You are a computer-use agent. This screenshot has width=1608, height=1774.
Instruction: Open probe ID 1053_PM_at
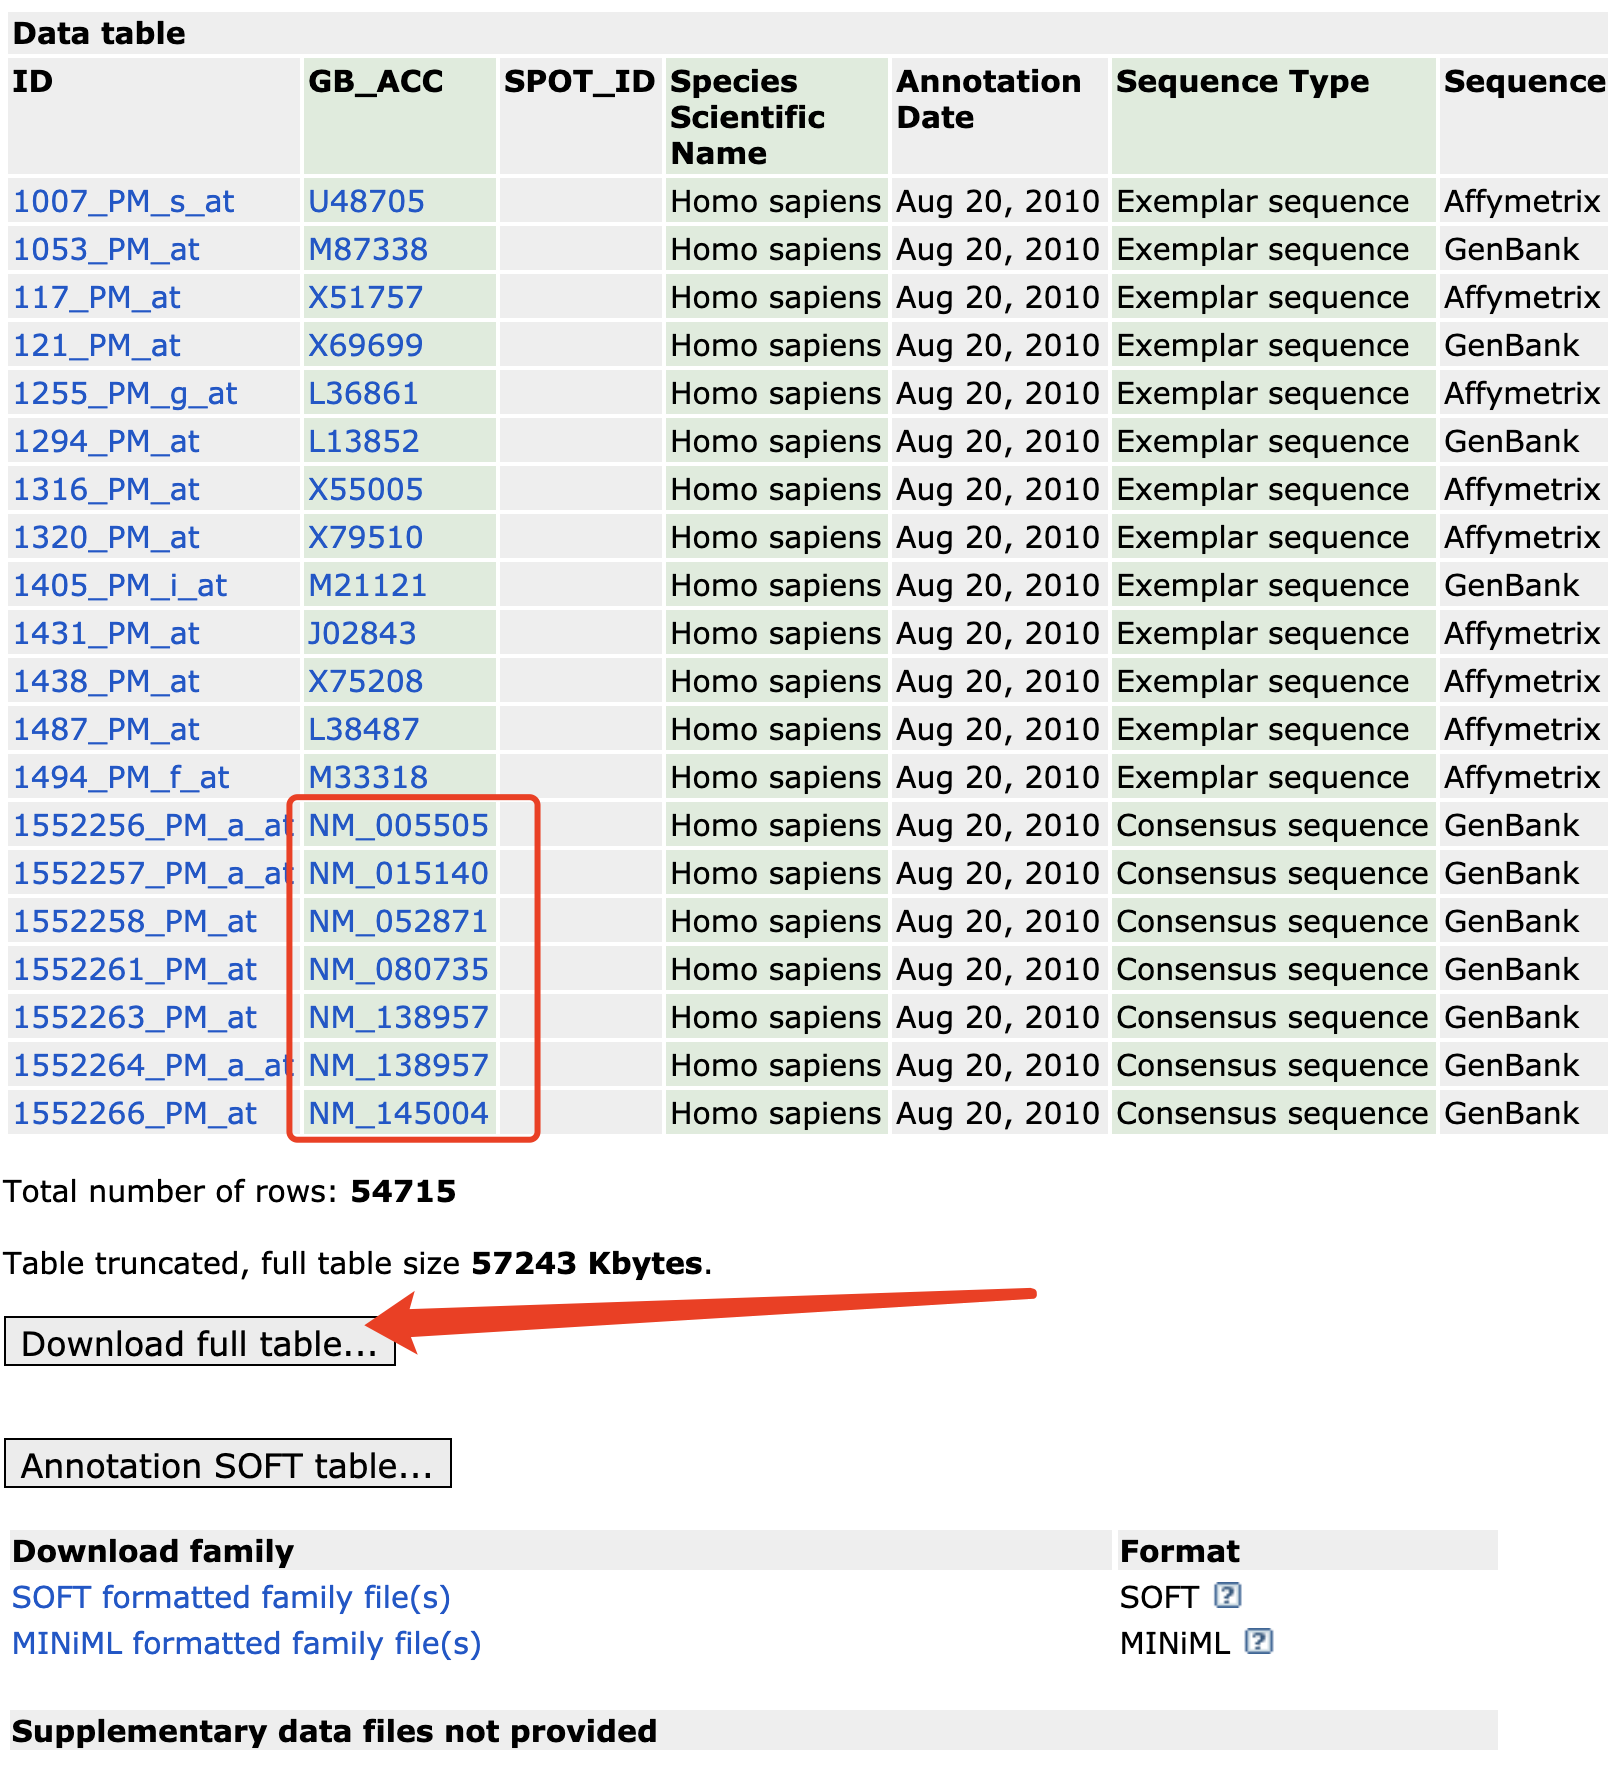click(106, 250)
